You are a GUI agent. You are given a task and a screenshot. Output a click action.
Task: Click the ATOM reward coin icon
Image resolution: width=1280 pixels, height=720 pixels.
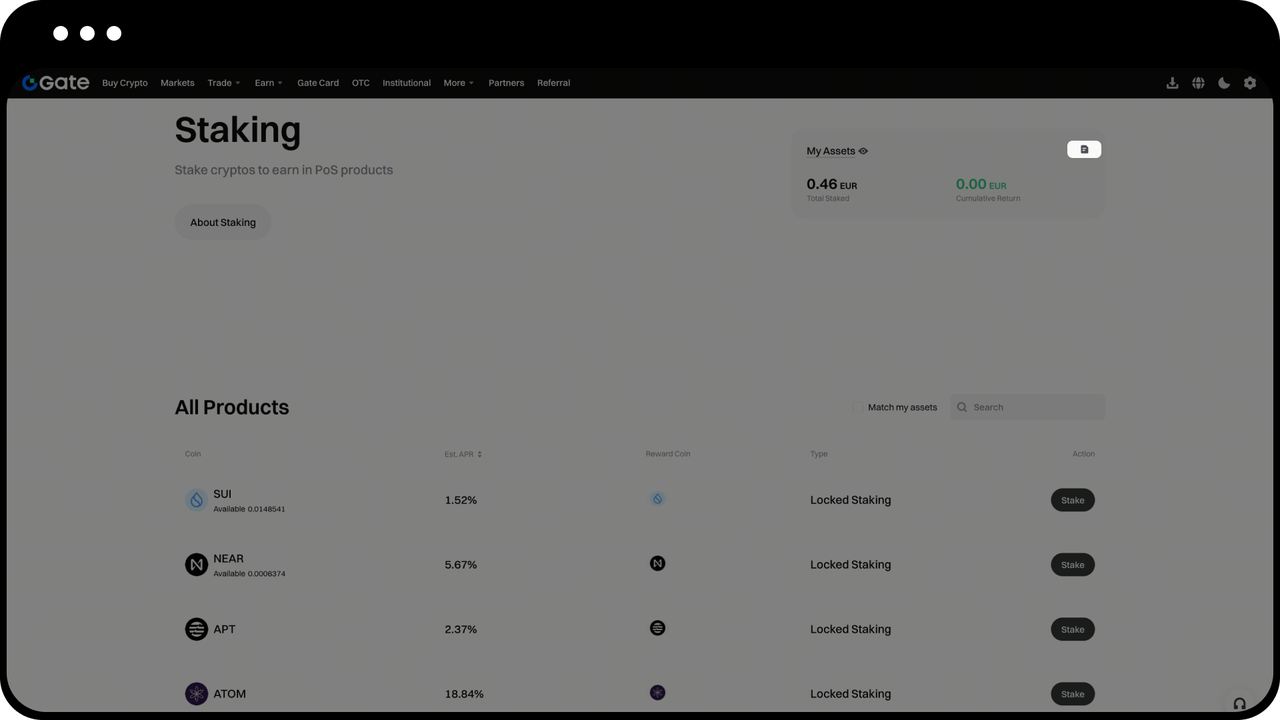pyautogui.click(x=657, y=693)
